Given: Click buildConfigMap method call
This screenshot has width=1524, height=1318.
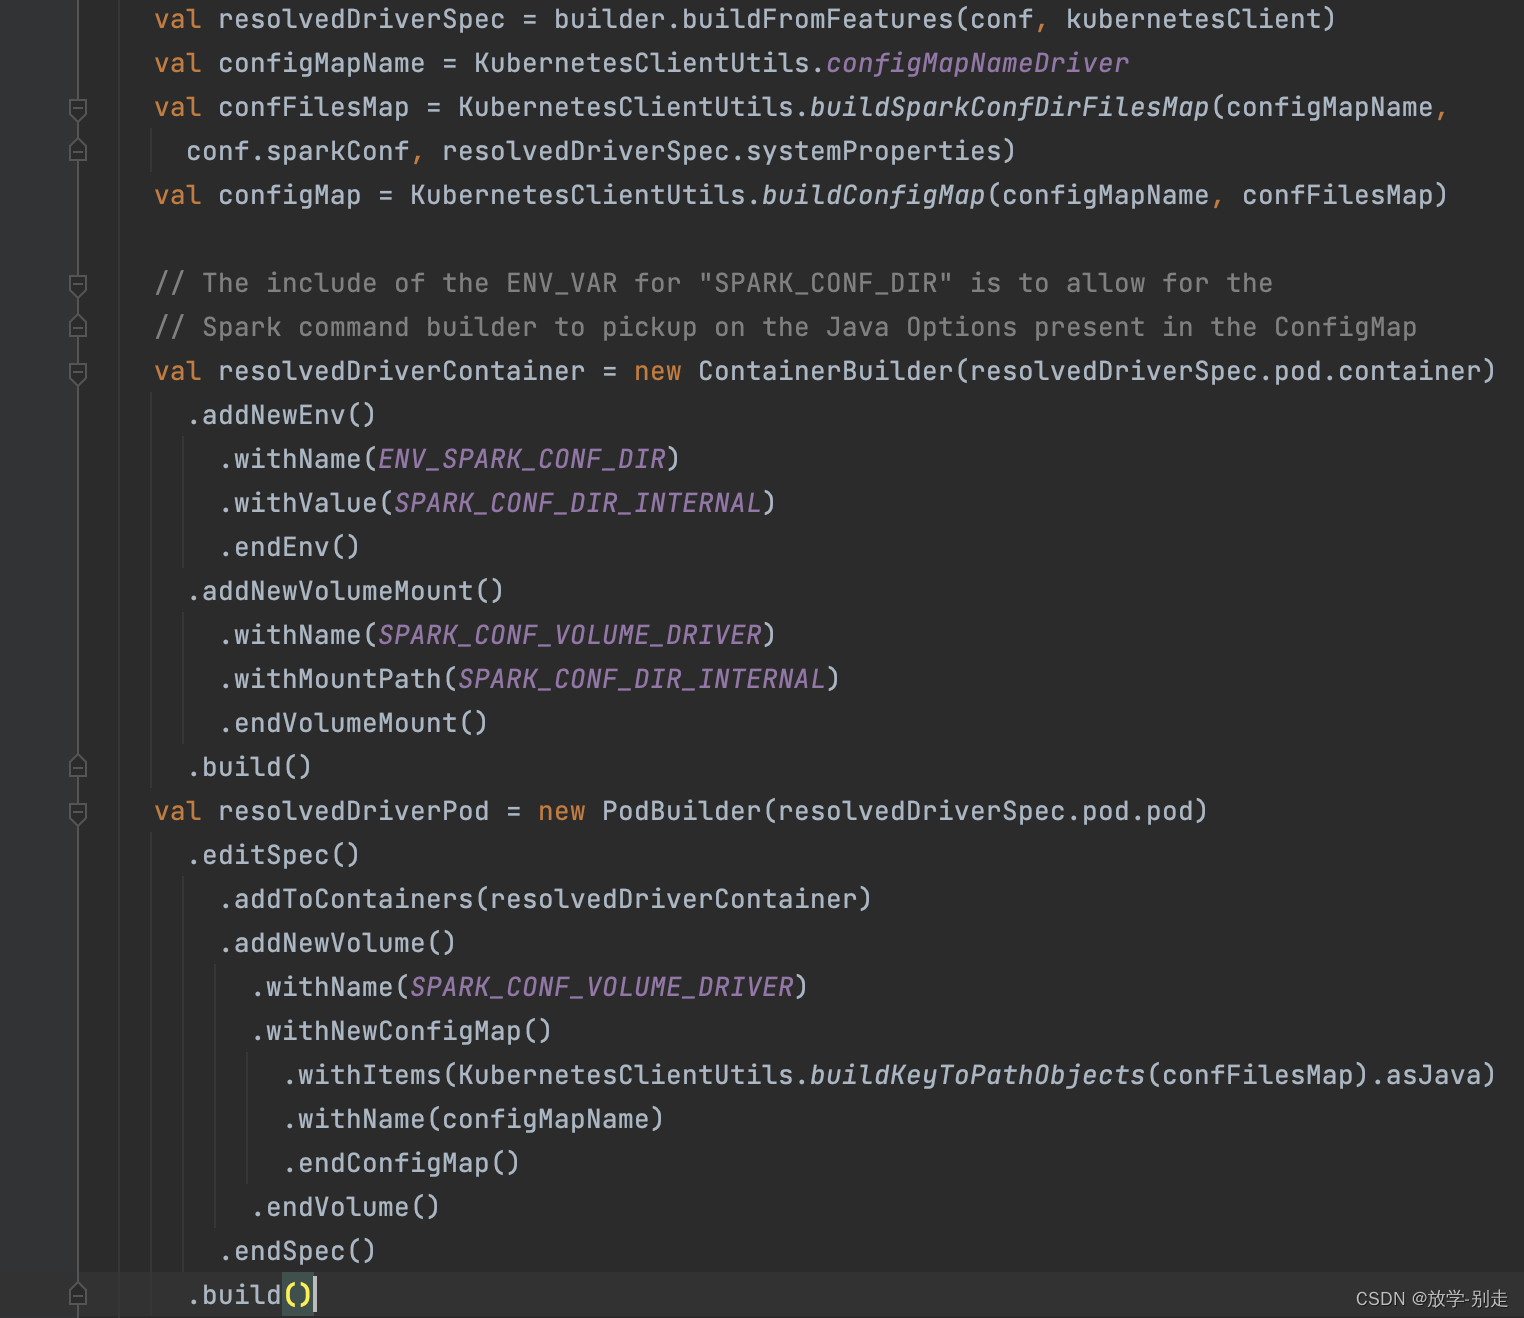Looking at the screenshot, I should pos(873,195).
